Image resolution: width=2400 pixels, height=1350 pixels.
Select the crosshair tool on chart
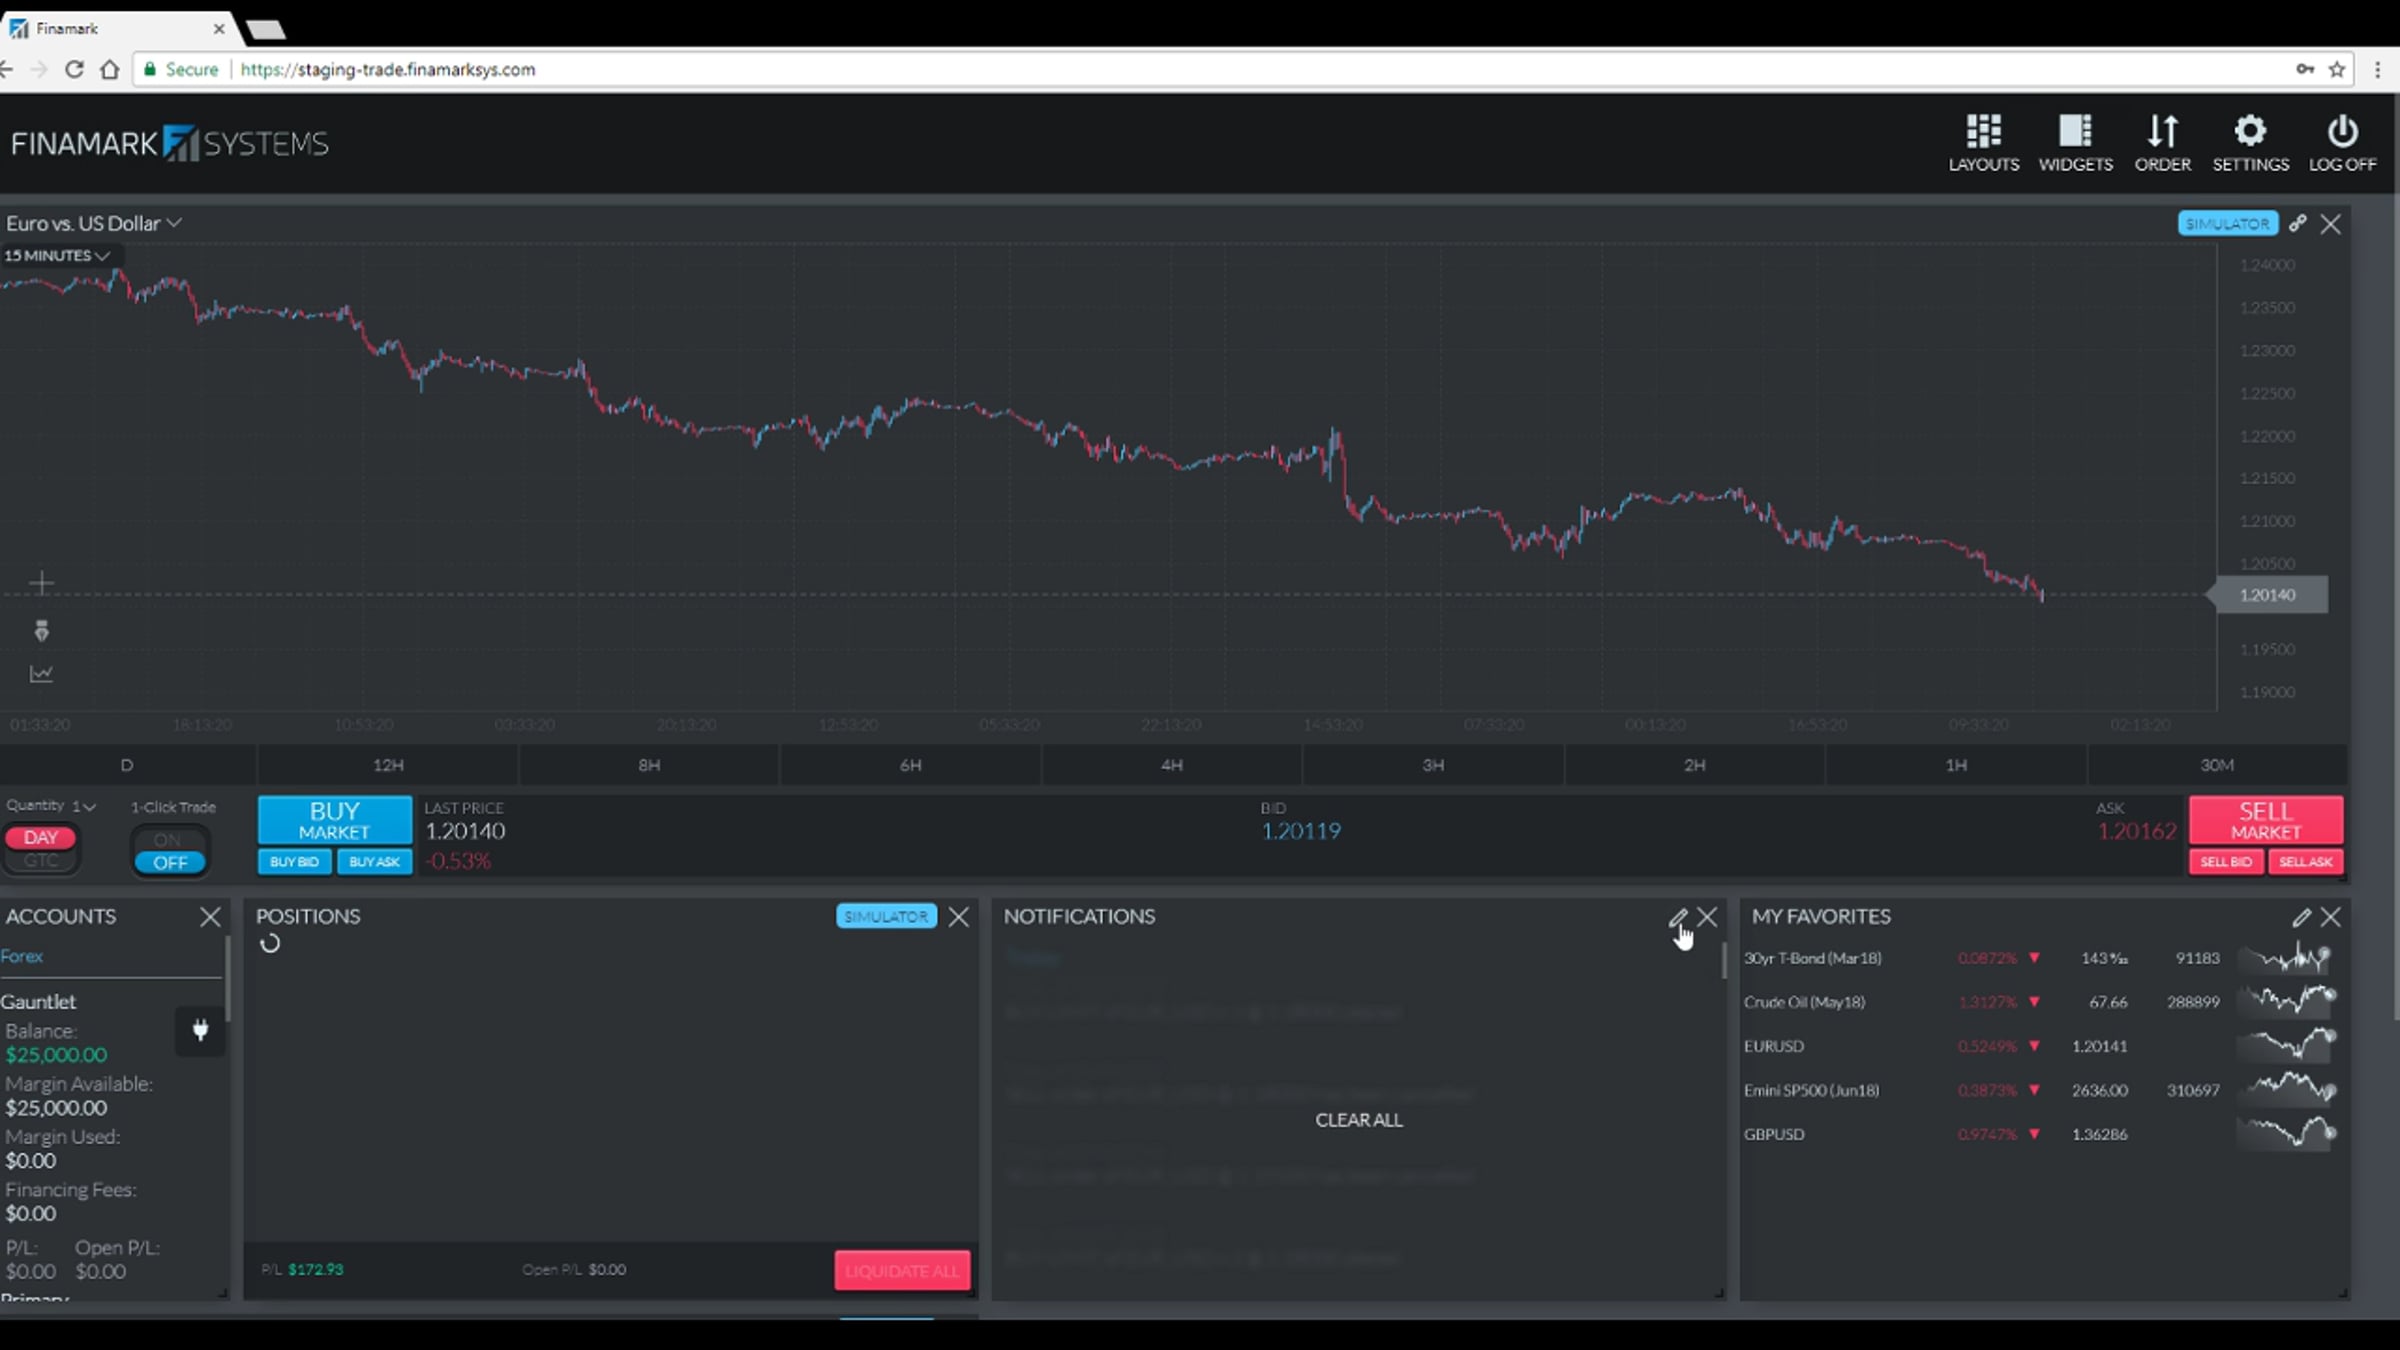[41, 583]
